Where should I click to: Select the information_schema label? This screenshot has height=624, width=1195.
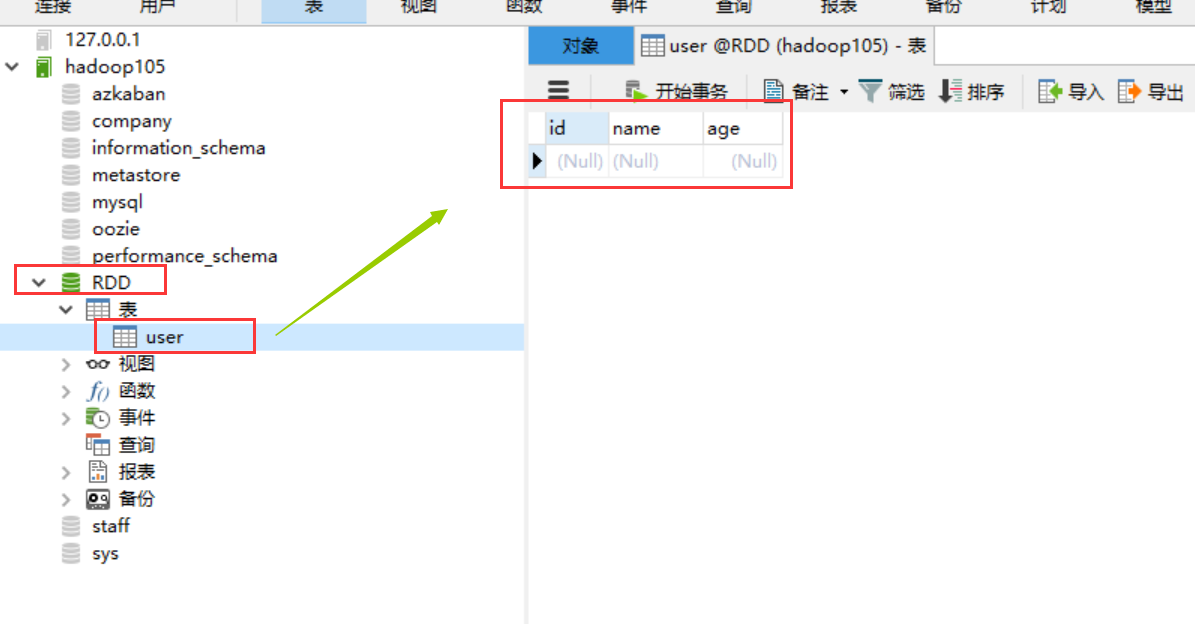(178, 148)
